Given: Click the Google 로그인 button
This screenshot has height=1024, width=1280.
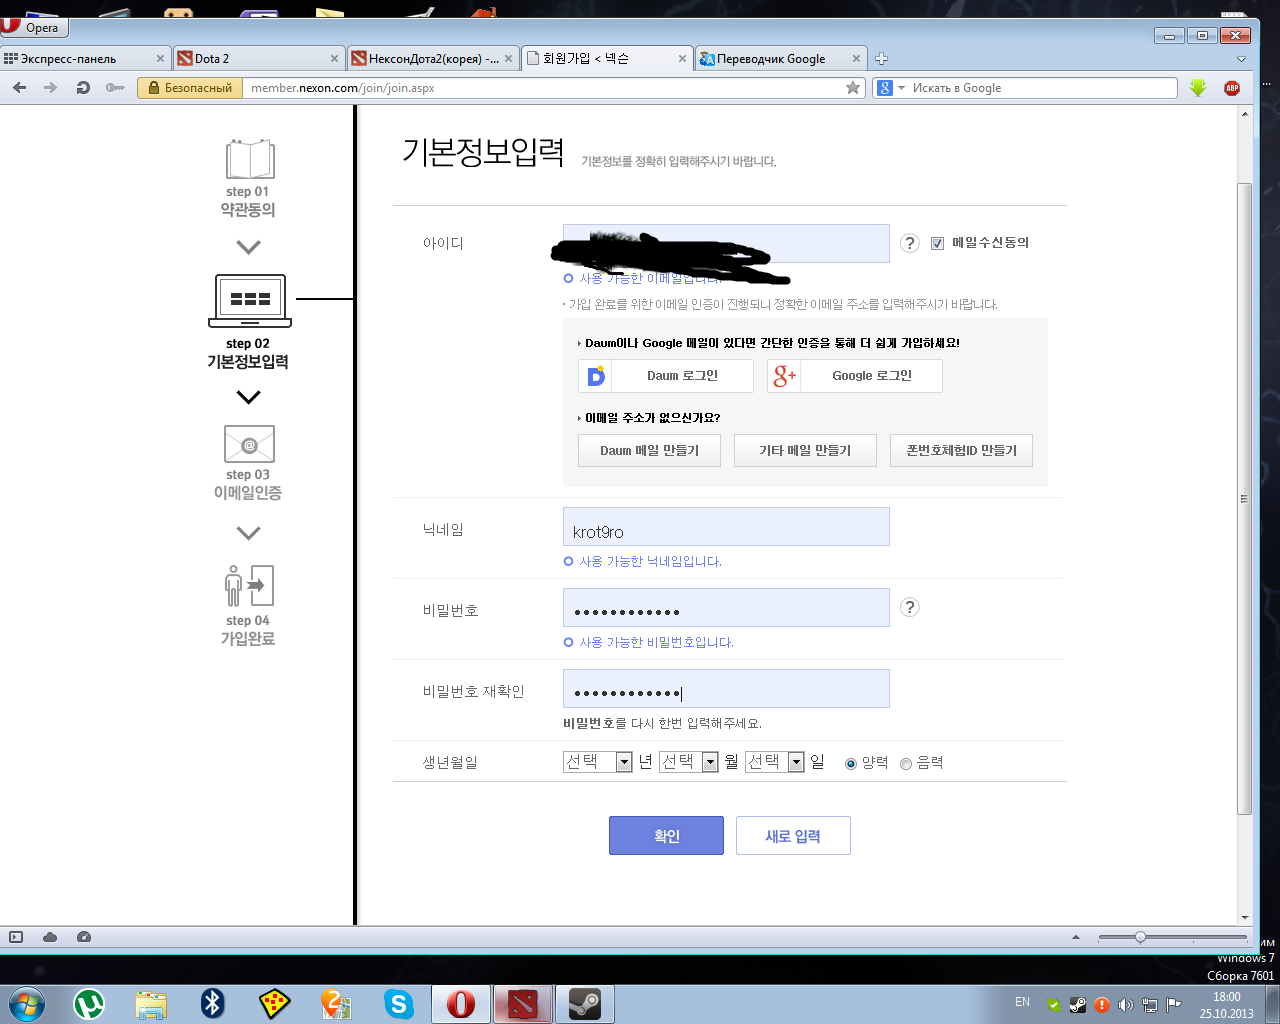Looking at the screenshot, I should coord(855,376).
